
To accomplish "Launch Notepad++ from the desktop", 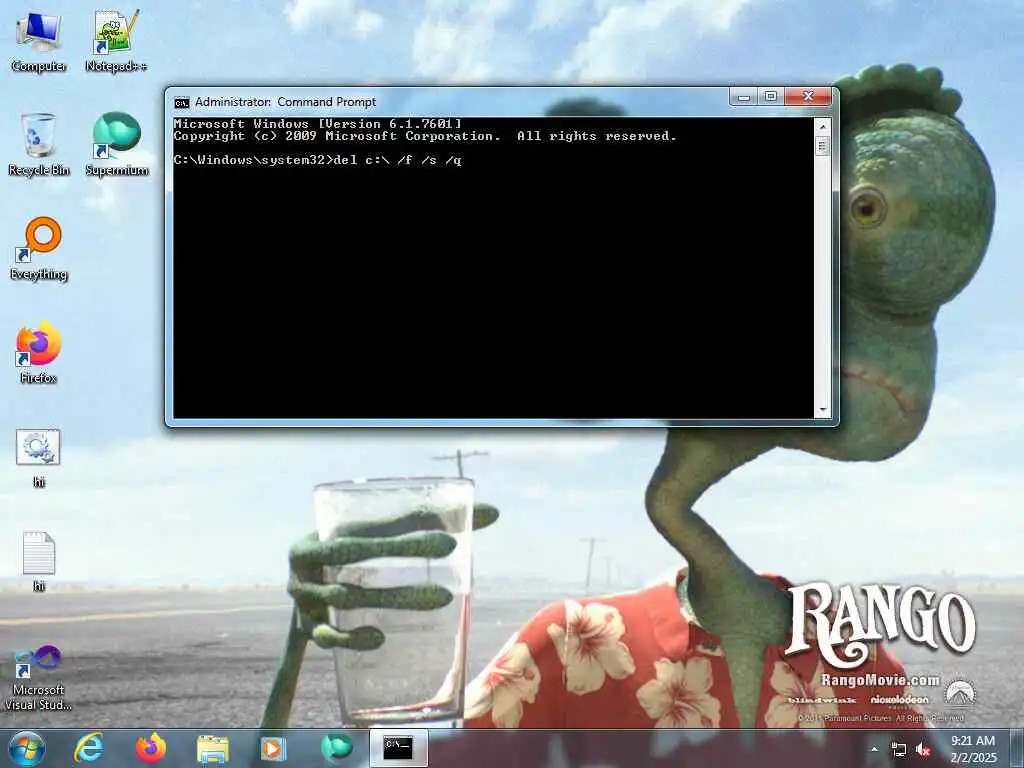I will 116,42.
